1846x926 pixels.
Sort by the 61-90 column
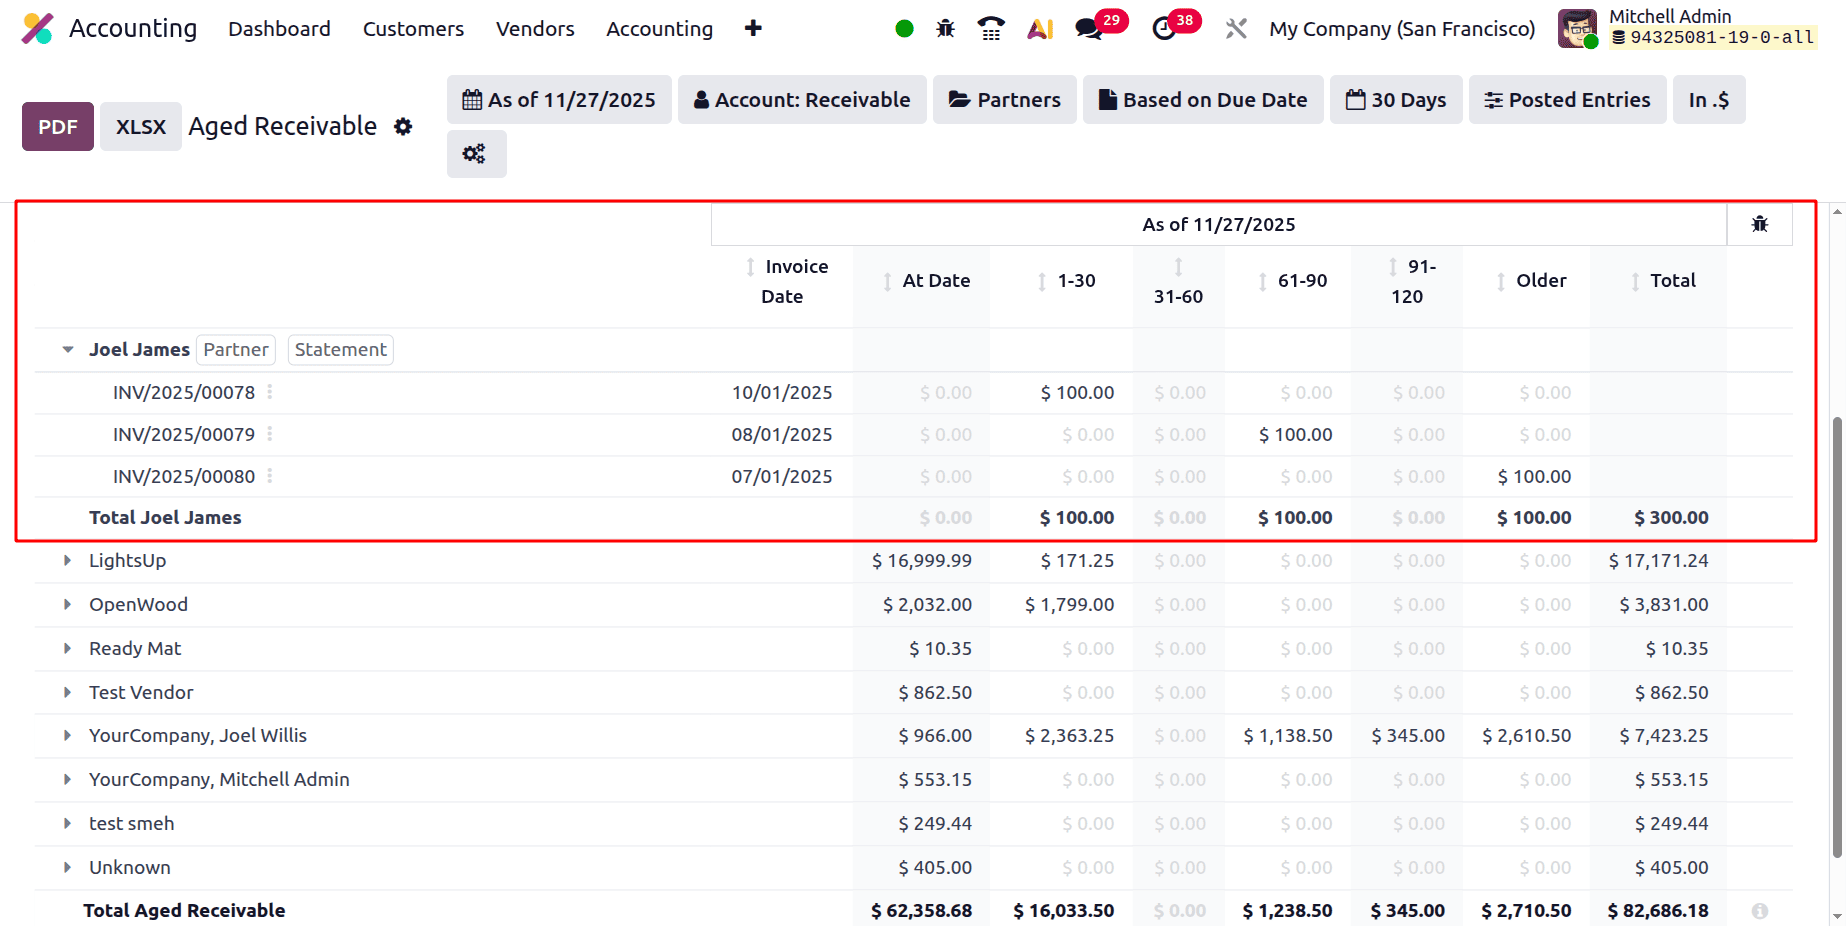pyautogui.click(x=1262, y=282)
